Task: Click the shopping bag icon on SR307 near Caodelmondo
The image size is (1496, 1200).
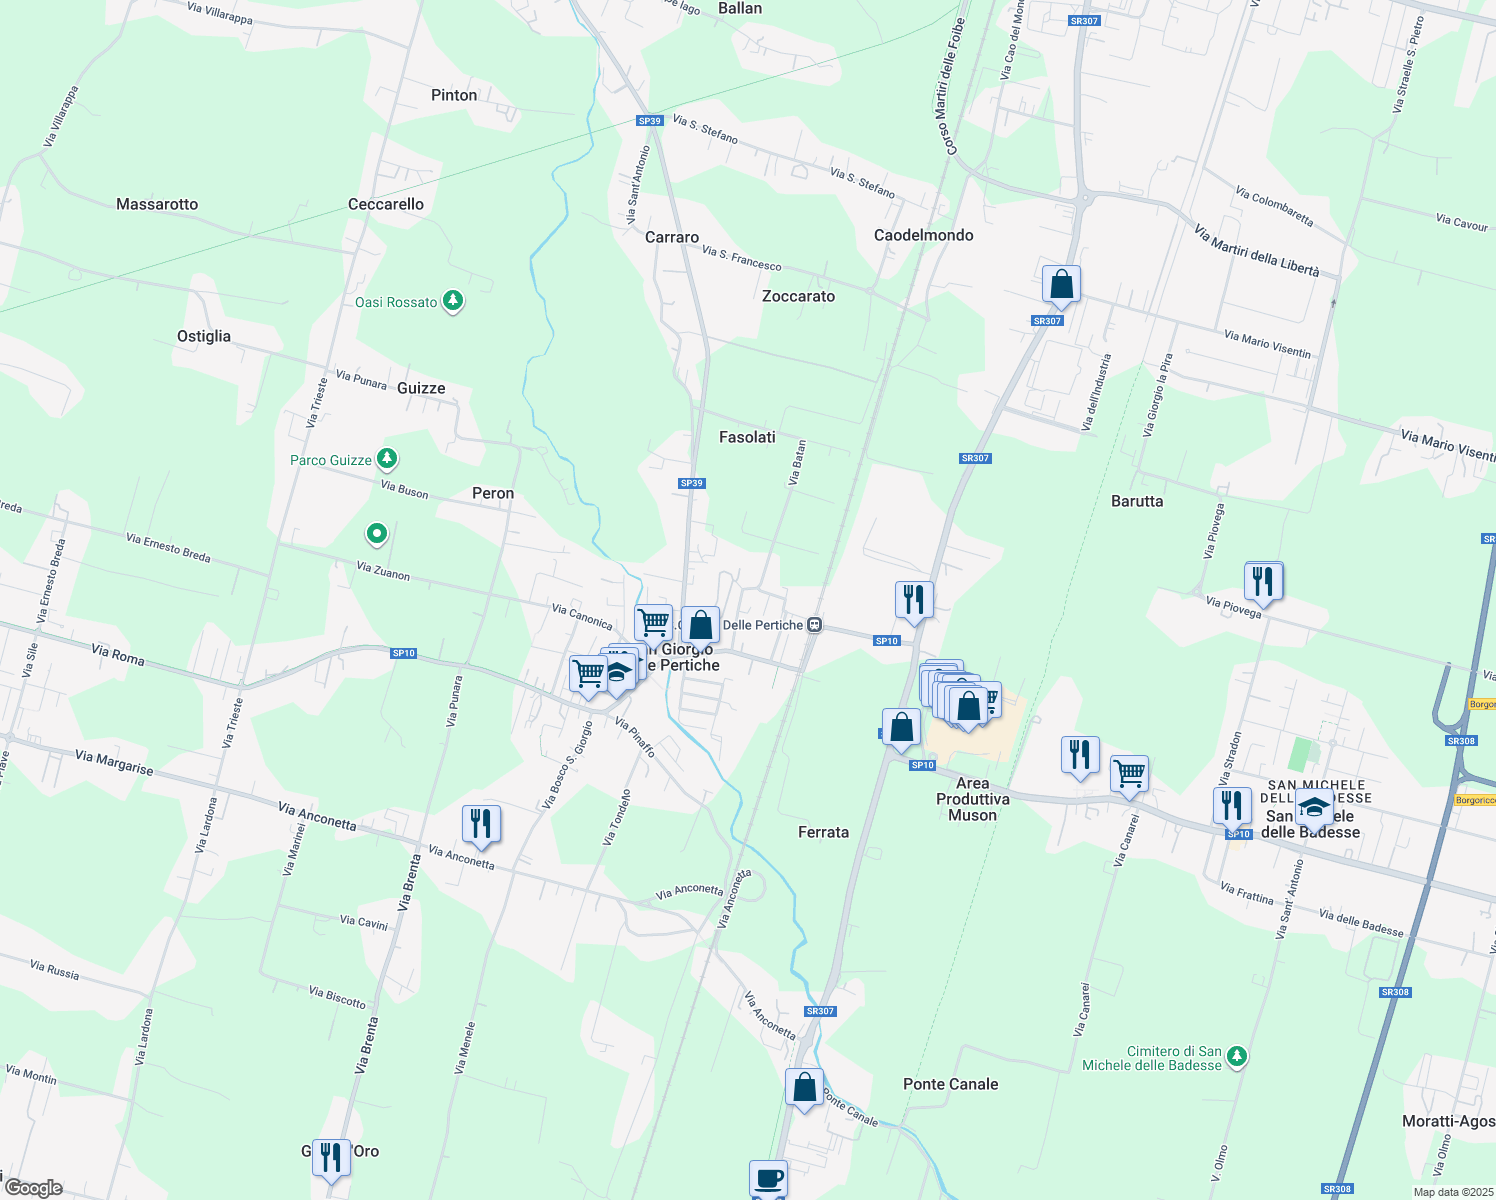Action: [1061, 285]
